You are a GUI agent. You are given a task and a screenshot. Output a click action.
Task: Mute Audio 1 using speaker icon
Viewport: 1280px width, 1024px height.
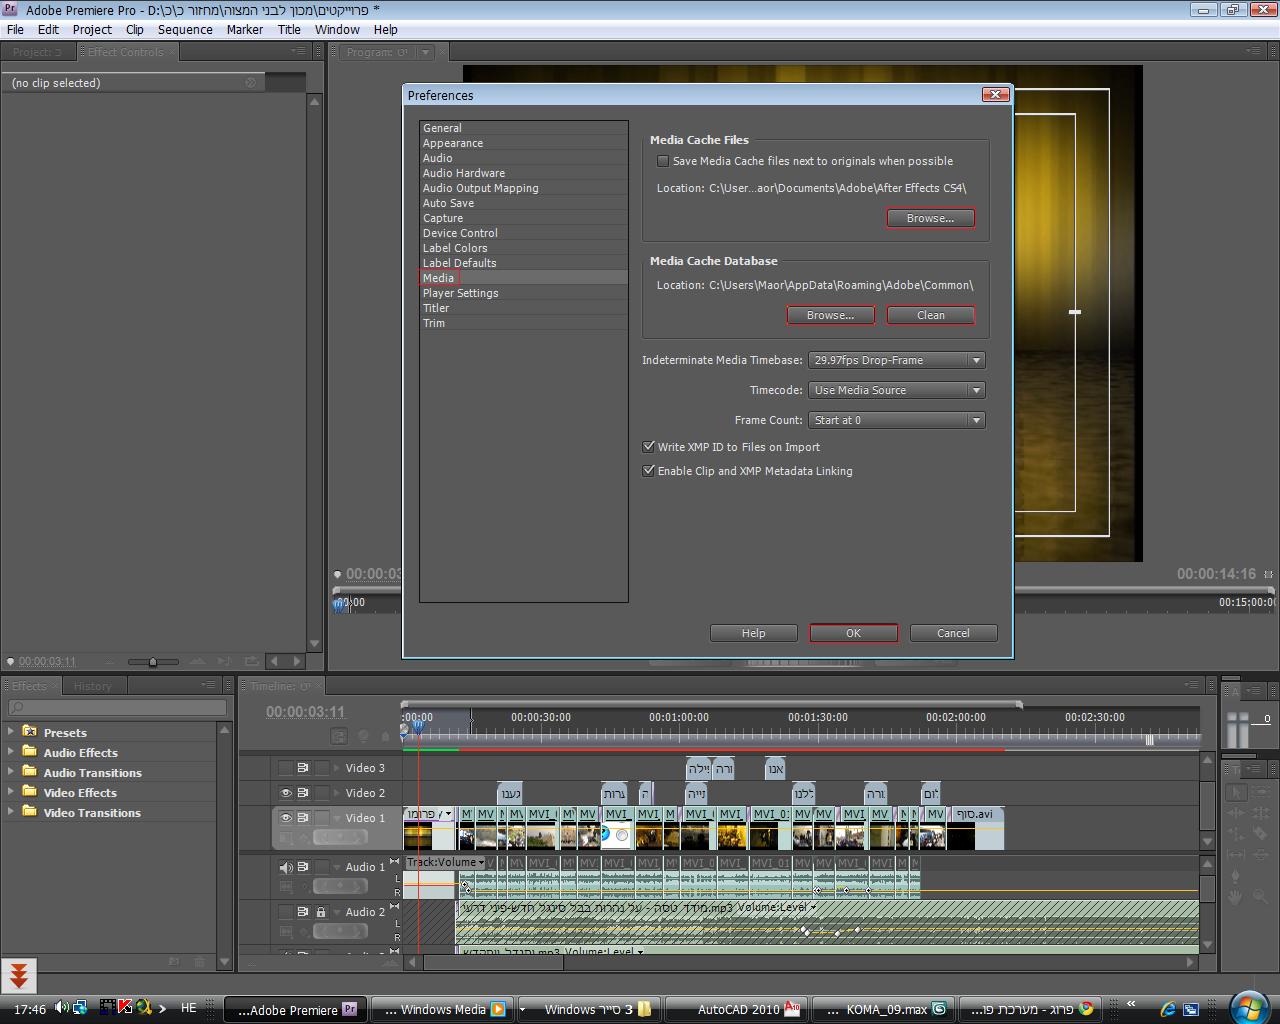286,867
